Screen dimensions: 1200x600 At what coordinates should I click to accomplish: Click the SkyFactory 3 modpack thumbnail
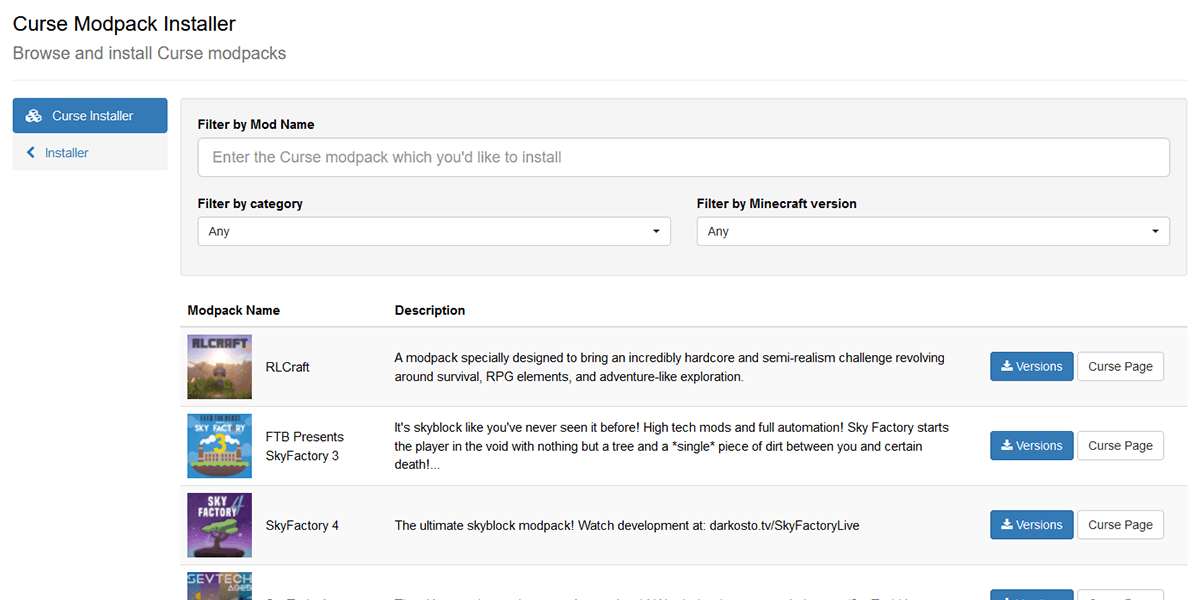219,446
